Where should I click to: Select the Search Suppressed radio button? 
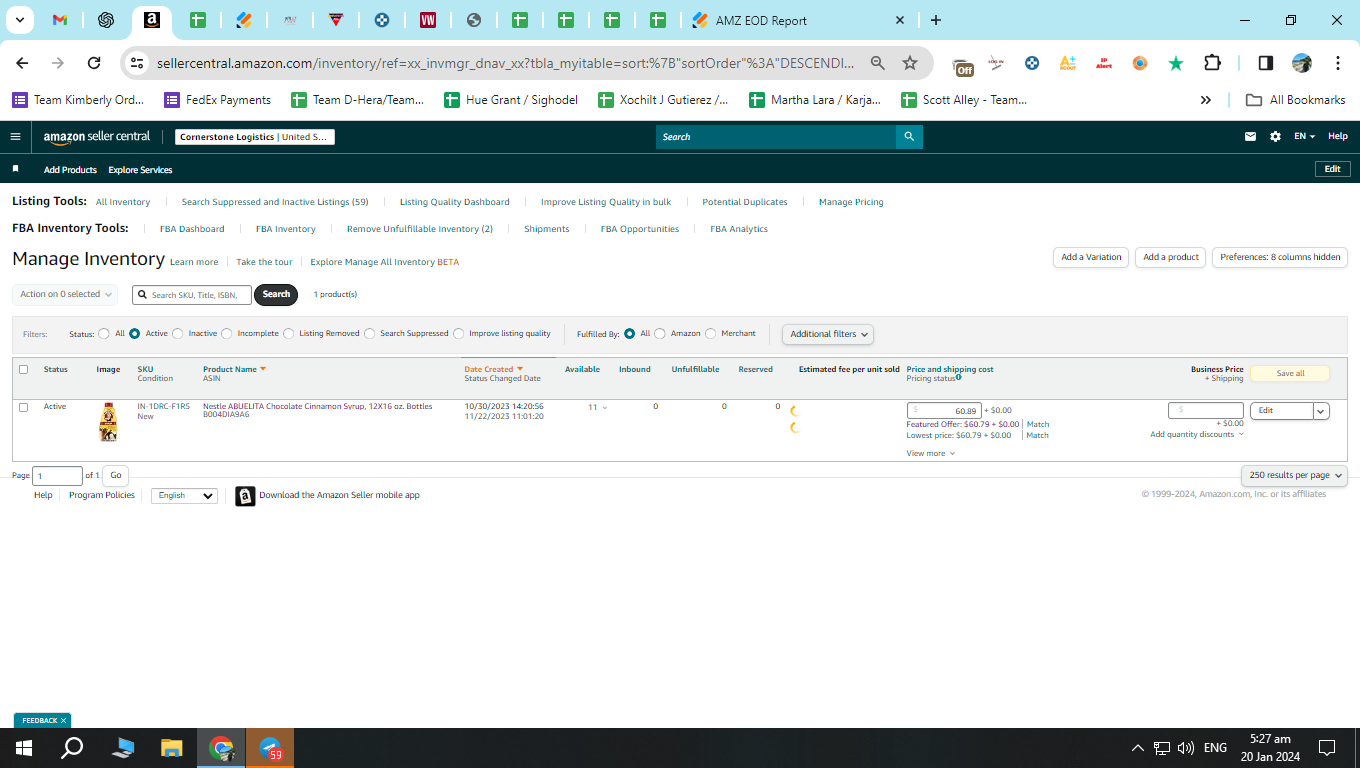tap(370, 334)
